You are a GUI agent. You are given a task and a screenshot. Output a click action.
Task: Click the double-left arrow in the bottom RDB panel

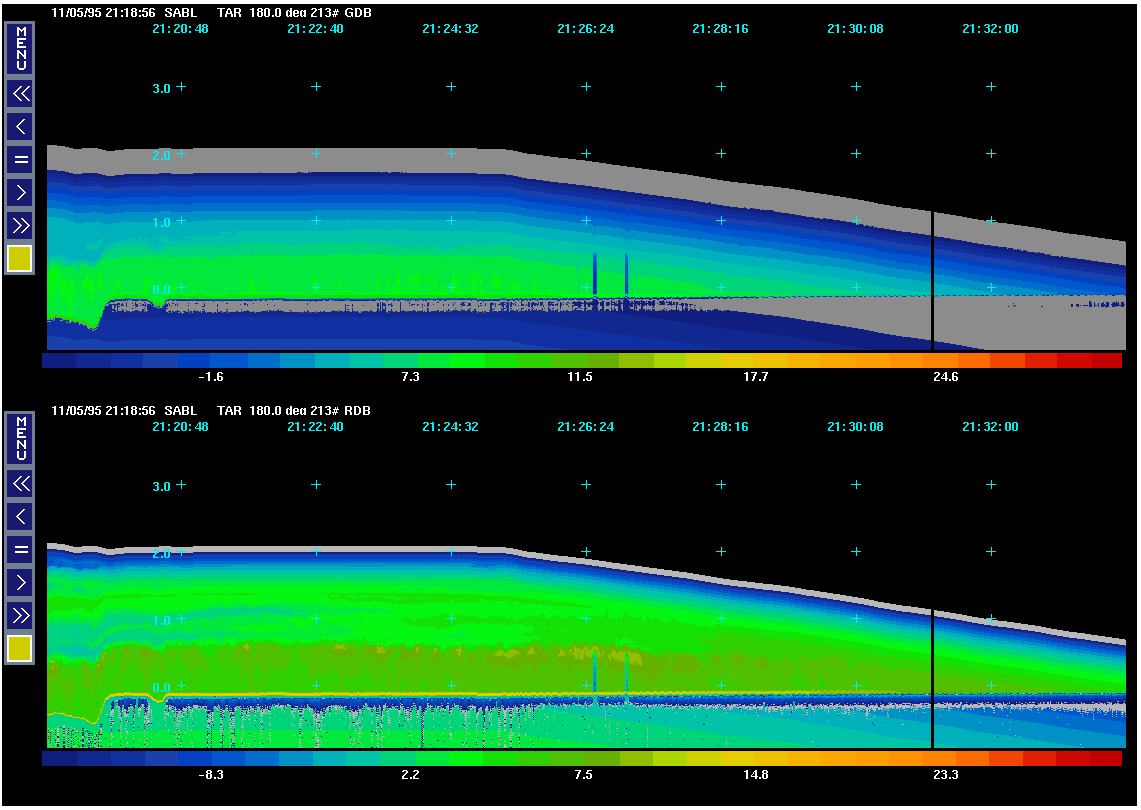pyautogui.click(x=20, y=484)
